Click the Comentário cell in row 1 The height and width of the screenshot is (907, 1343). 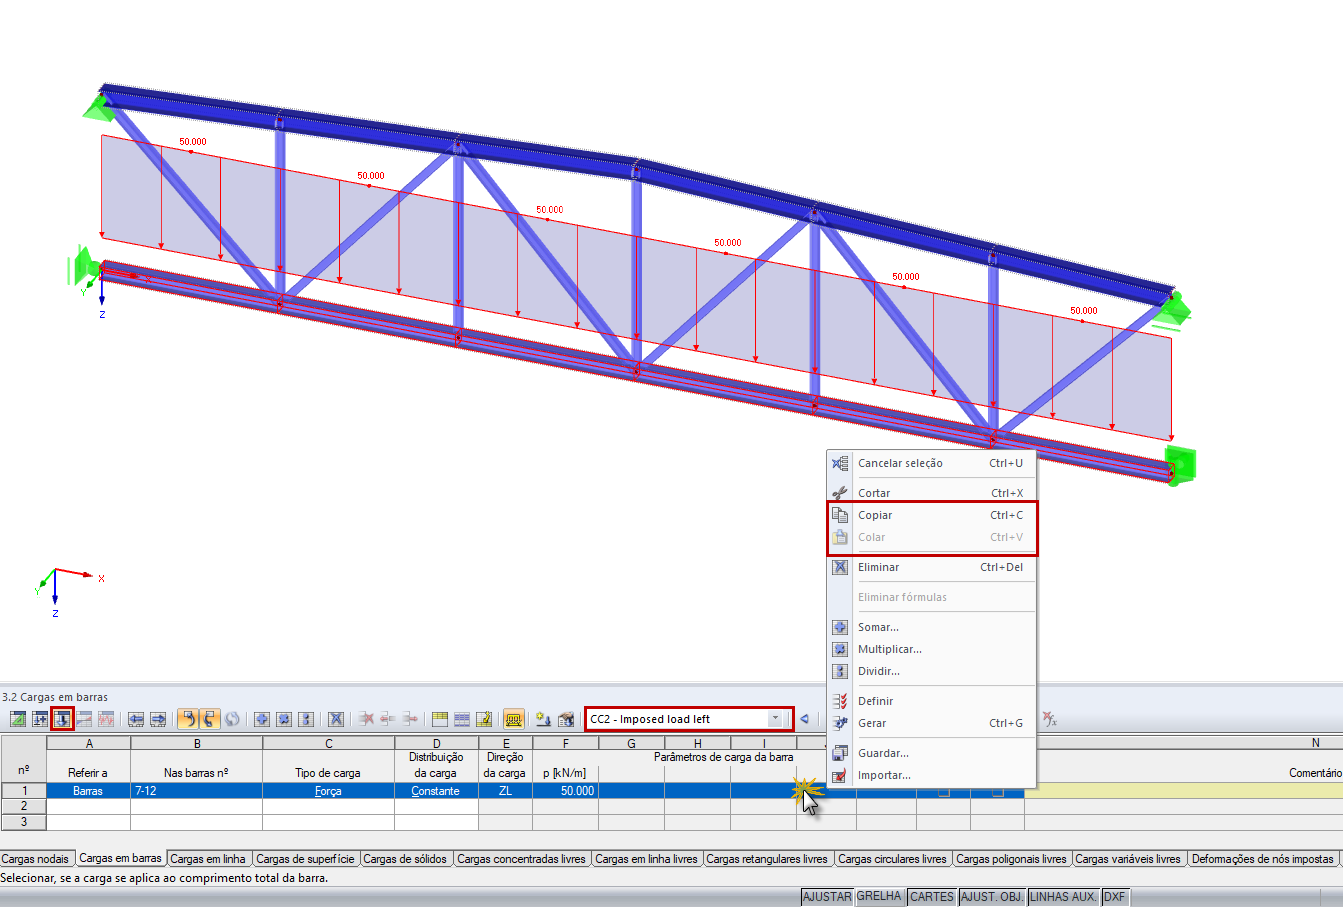pos(1183,790)
